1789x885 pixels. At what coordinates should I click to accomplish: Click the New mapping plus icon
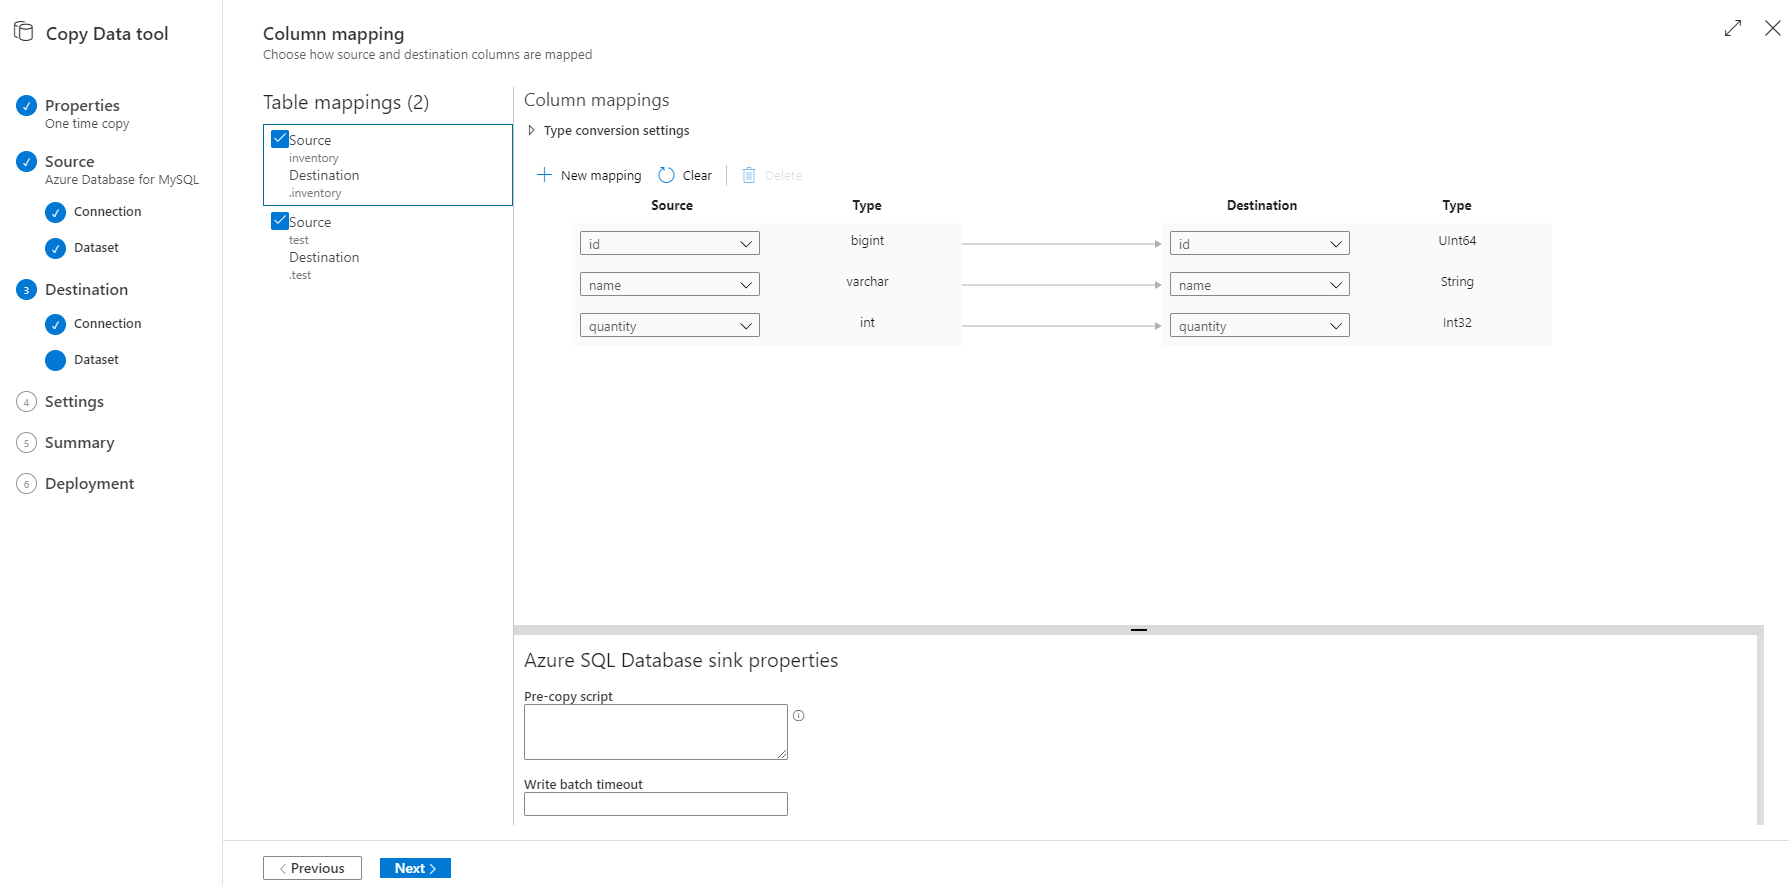click(x=544, y=175)
